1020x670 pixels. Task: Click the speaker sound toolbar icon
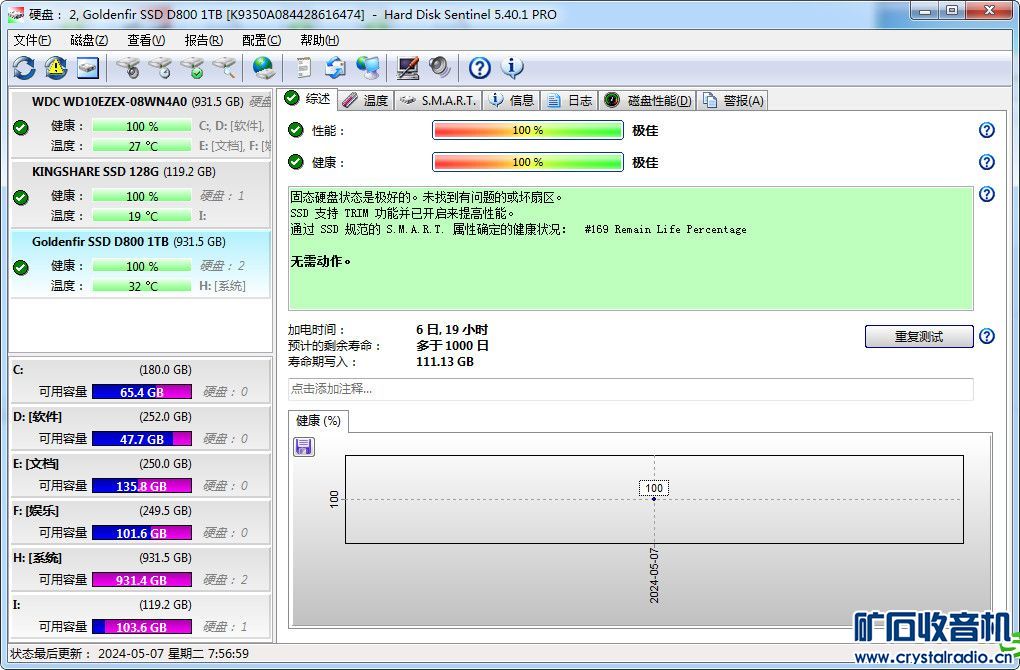[440, 68]
